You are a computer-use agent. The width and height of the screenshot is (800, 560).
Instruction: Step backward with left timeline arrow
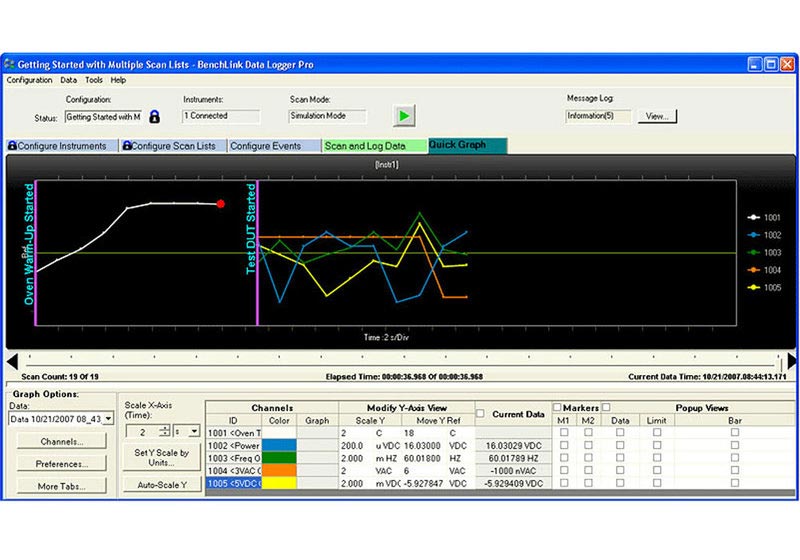[13, 362]
